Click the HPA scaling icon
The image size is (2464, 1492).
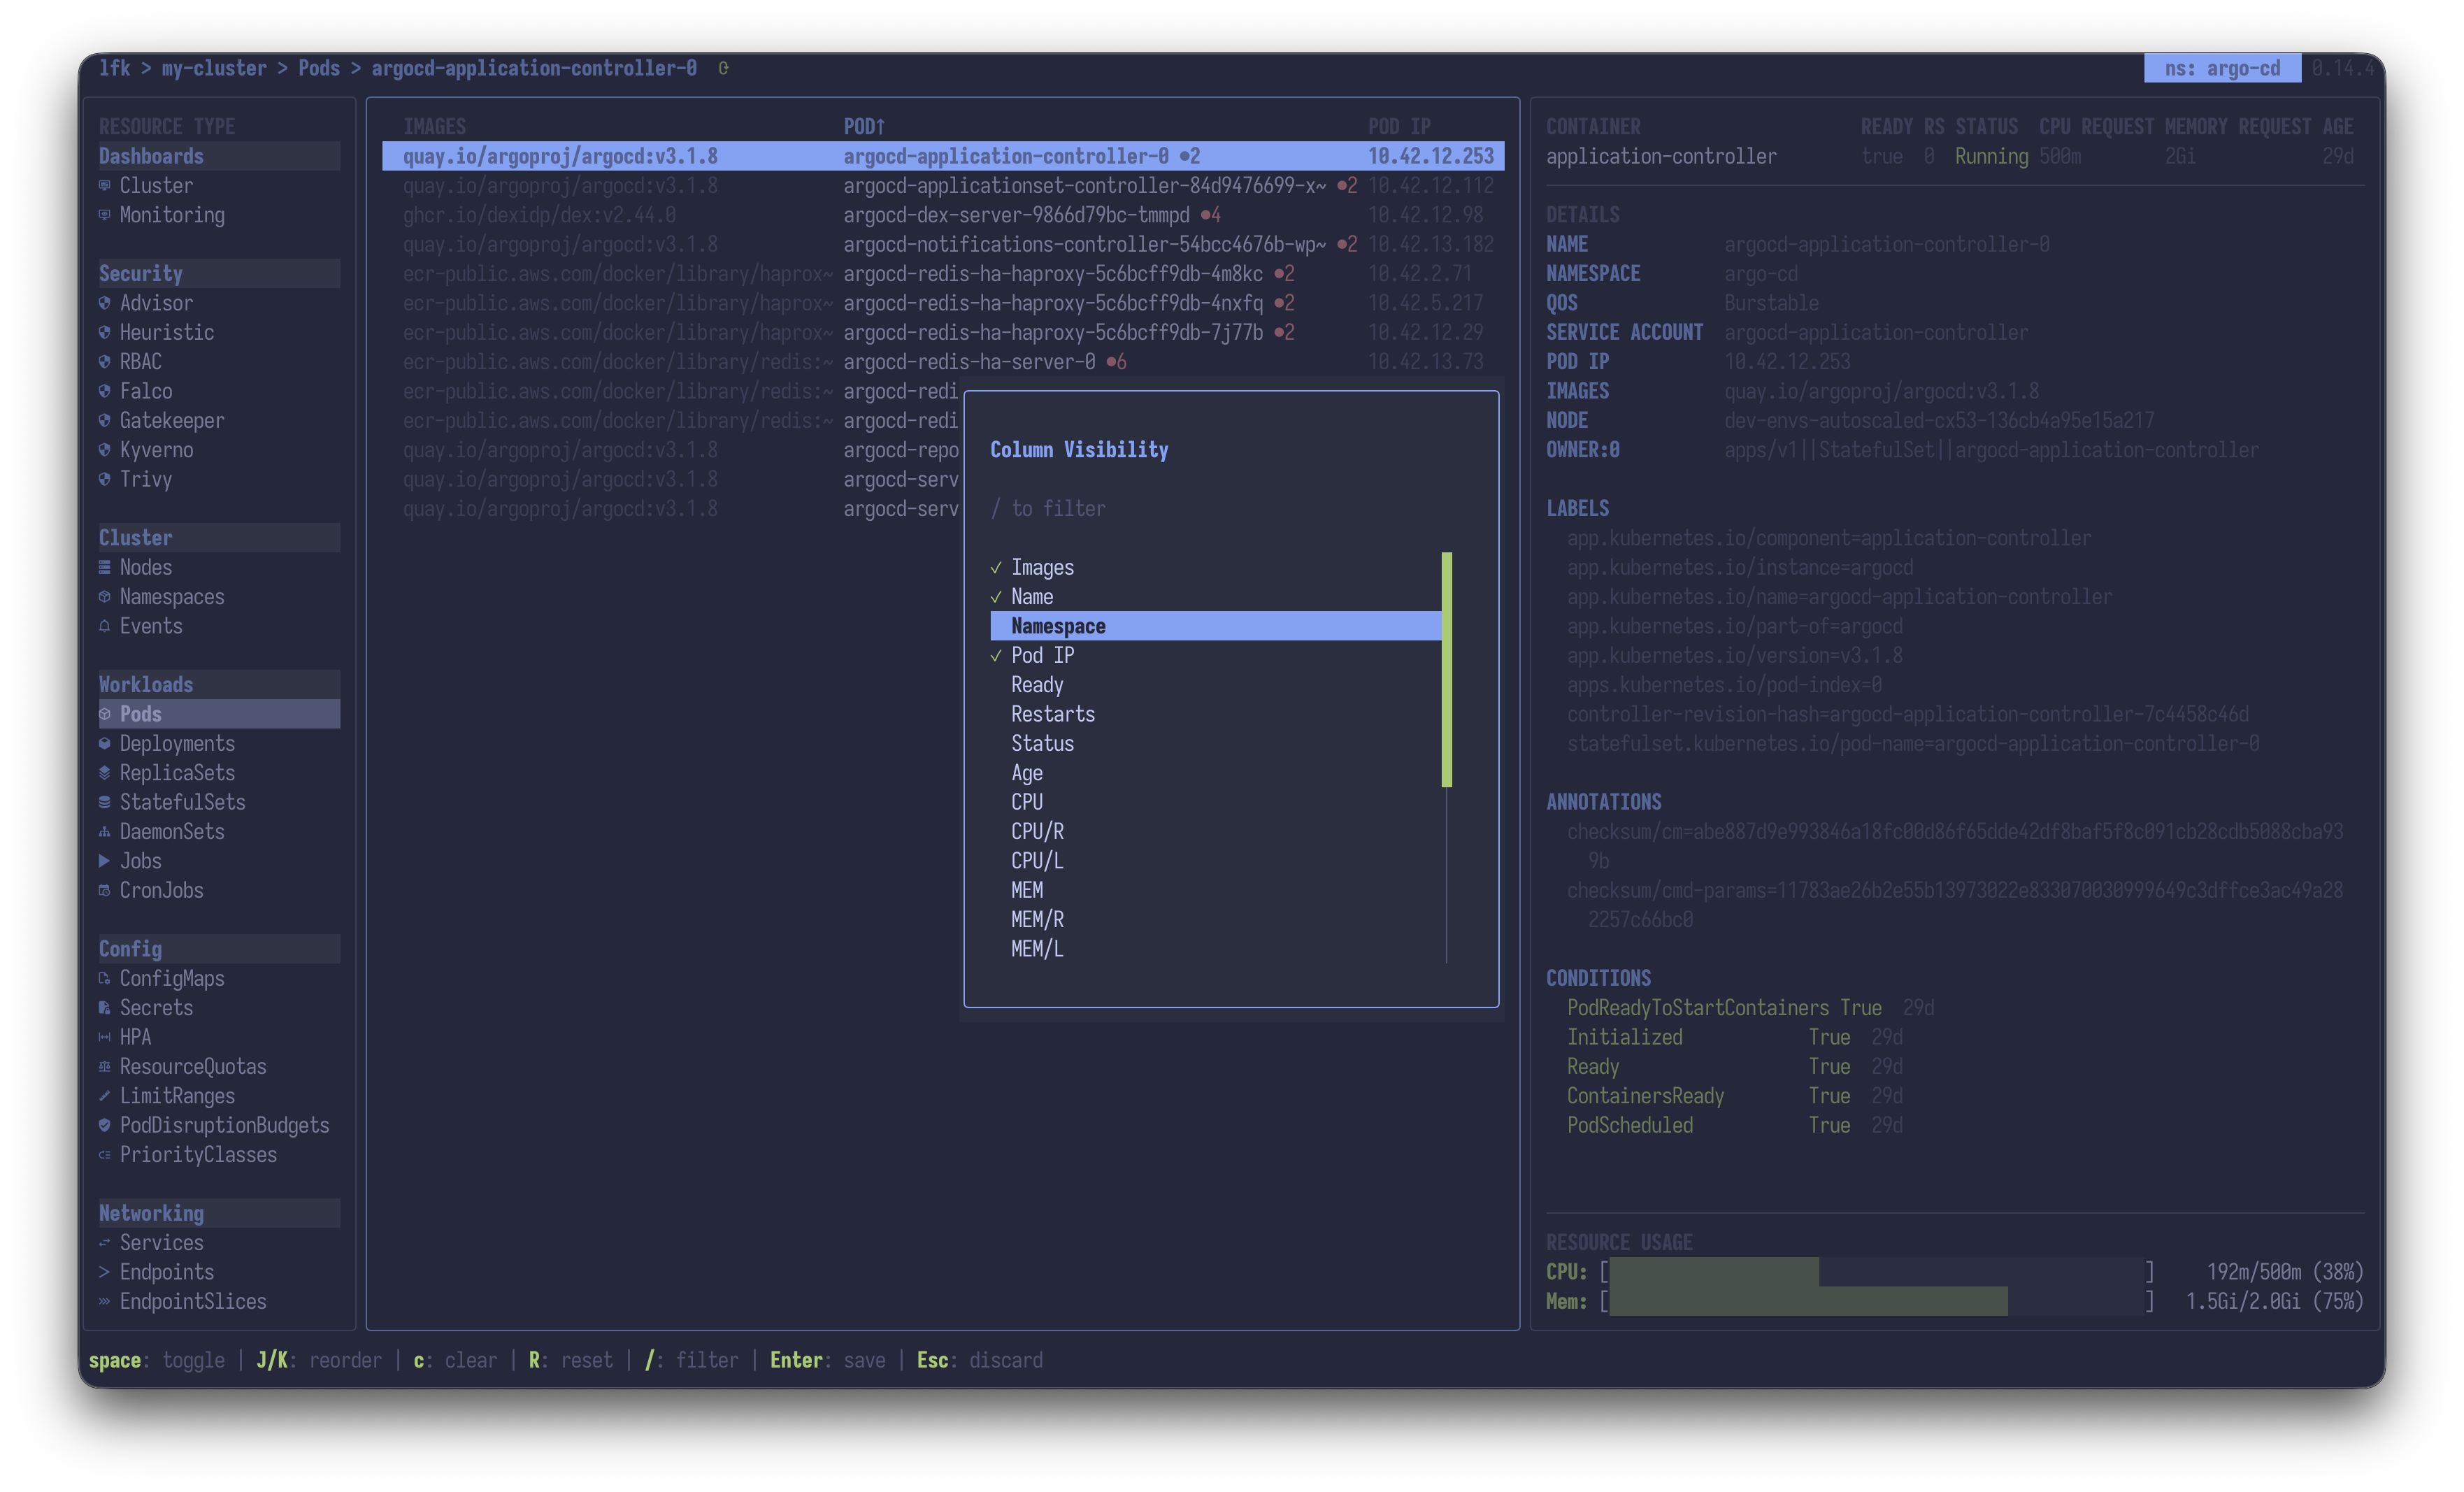[x=104, y=1037]
